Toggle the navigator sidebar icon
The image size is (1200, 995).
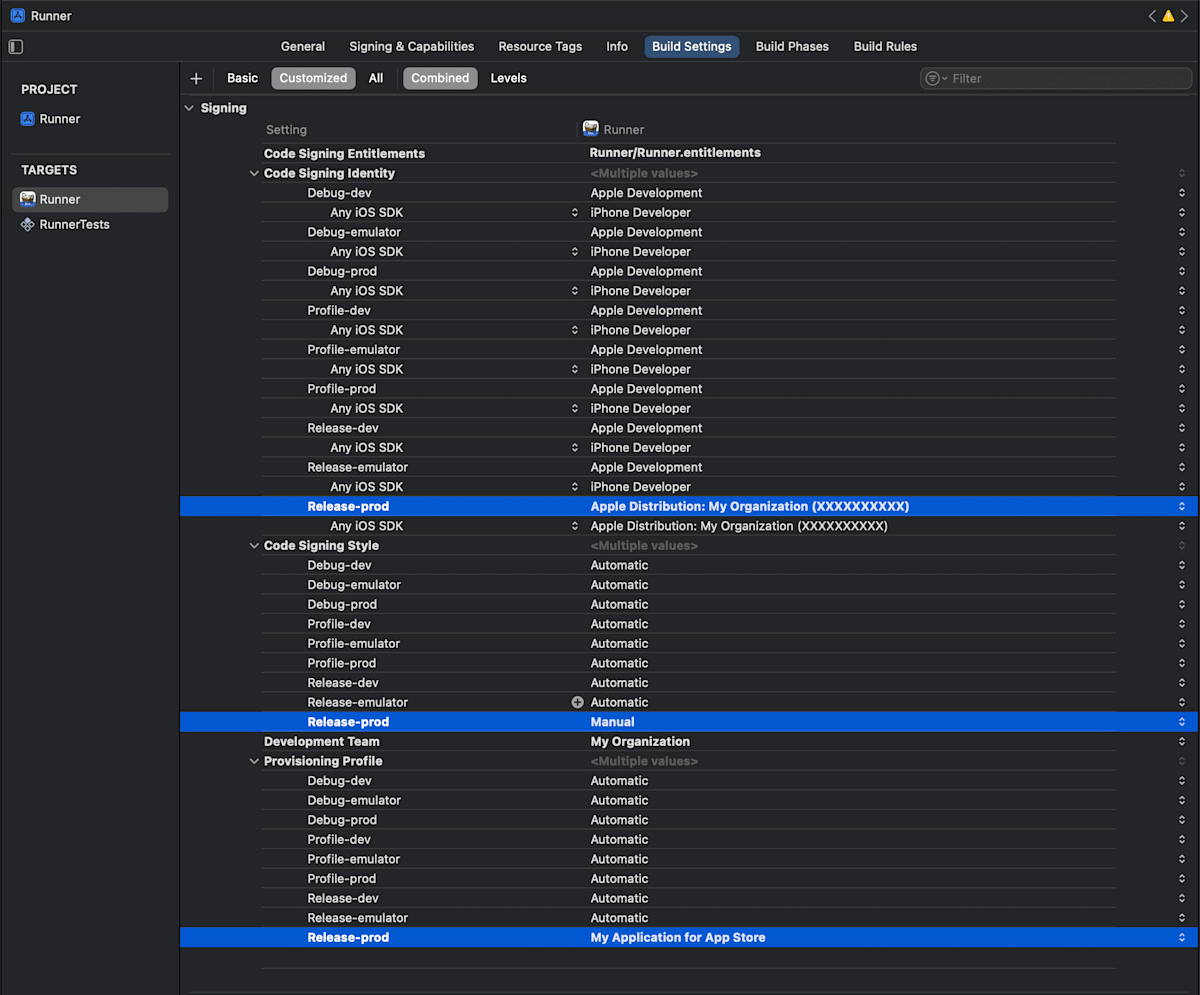pos(16,47)
